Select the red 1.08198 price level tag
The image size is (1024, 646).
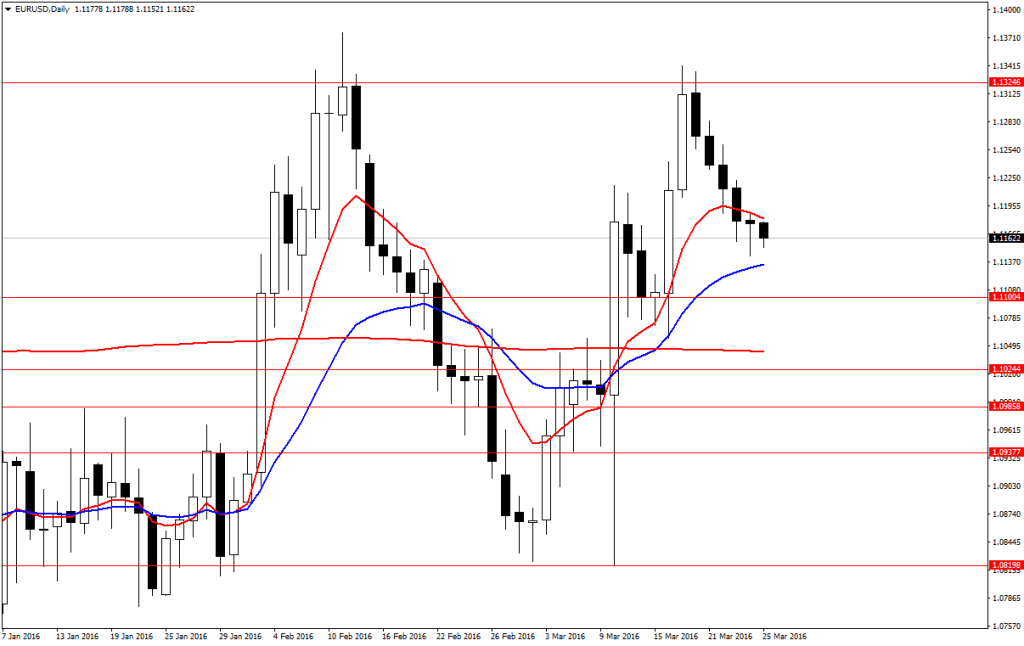click(1006, 565)
